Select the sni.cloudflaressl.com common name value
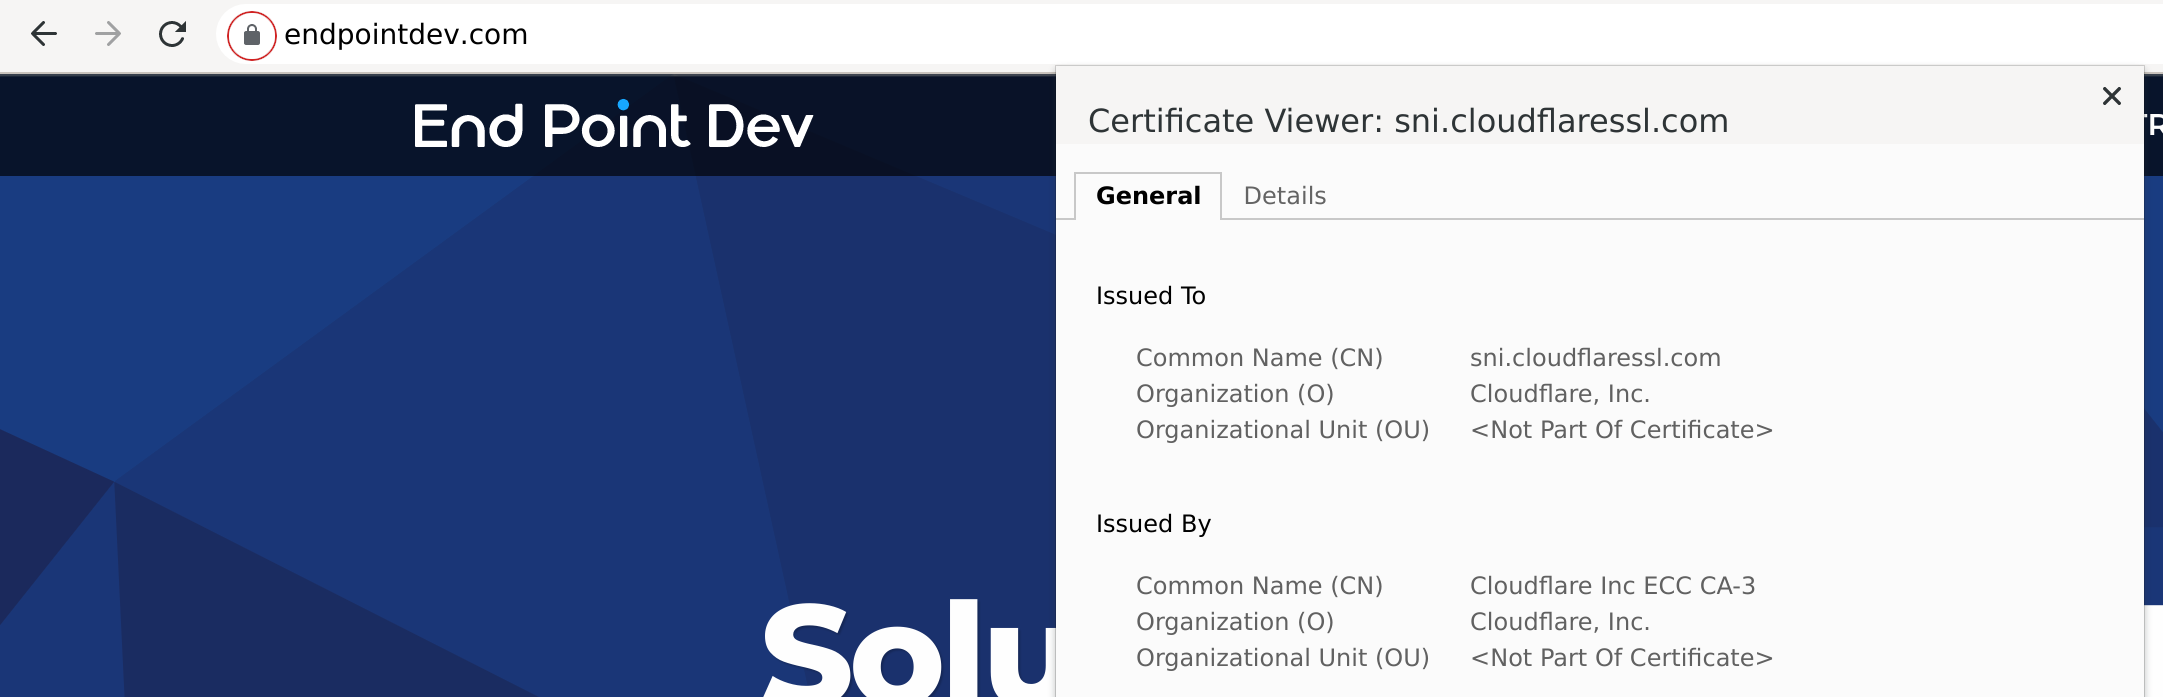Screen dimensions: 2163x697 (x=1595, y=358)
